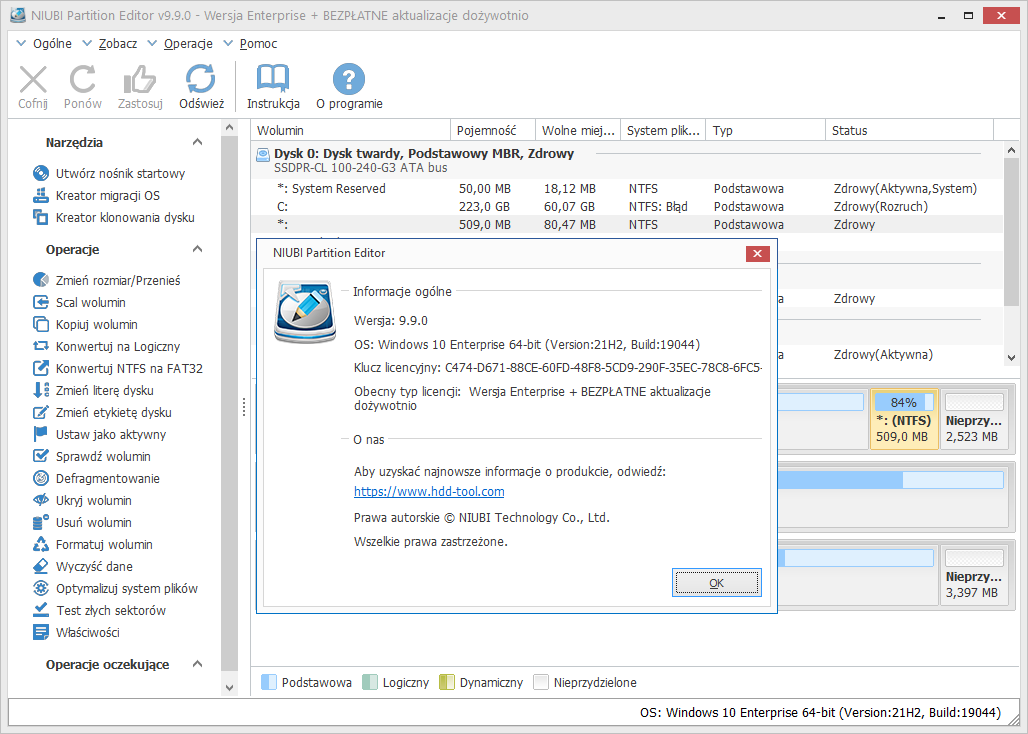Select the 84% NTFS partition block

[x=904, y=419]
